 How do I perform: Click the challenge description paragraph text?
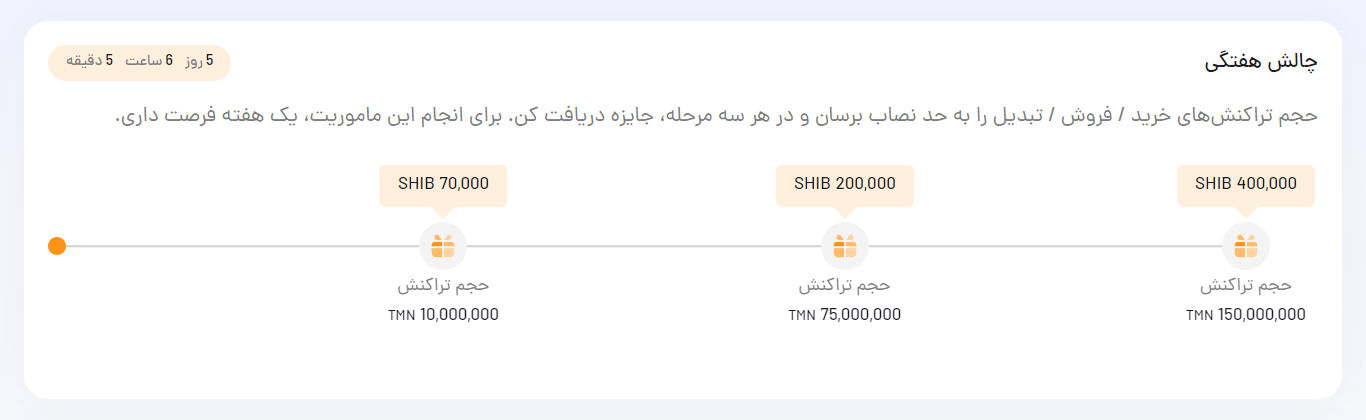(x=716, y=116)
